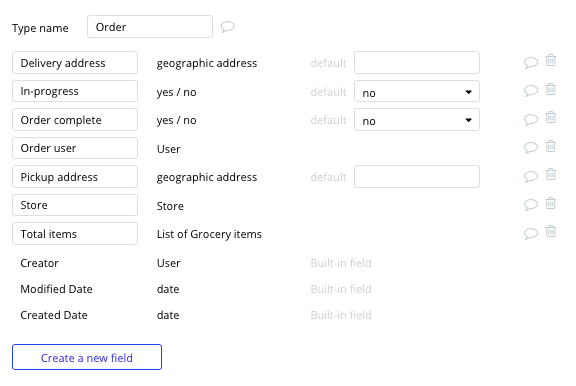Click Built-in field label for Modified Date
The image size is (576, 386).
(341, 289)
